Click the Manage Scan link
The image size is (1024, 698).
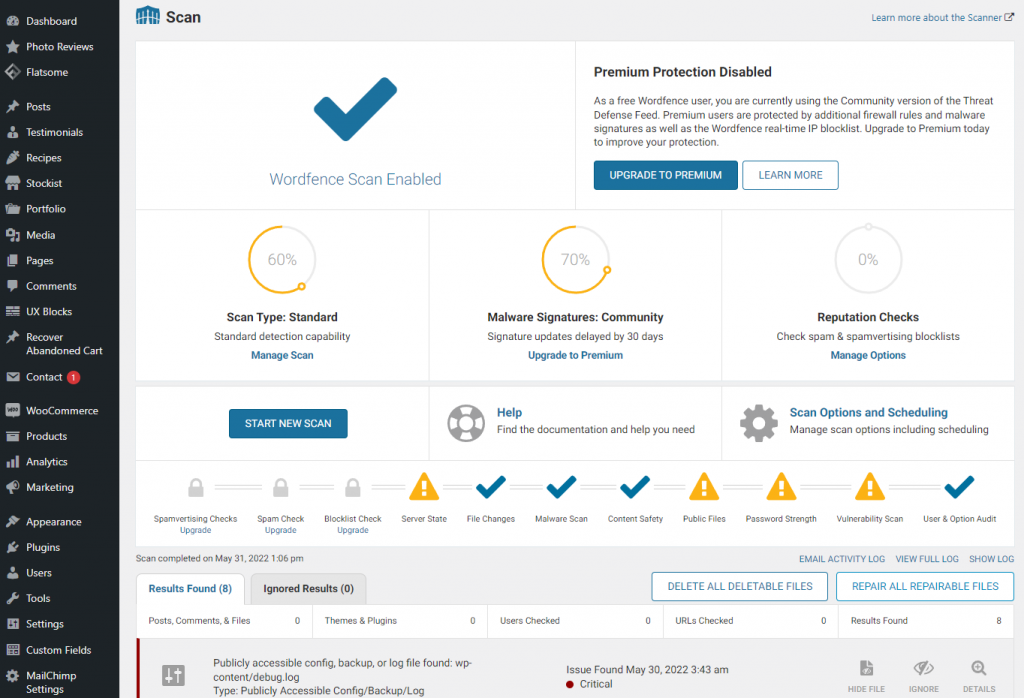[x=282, y=355]
